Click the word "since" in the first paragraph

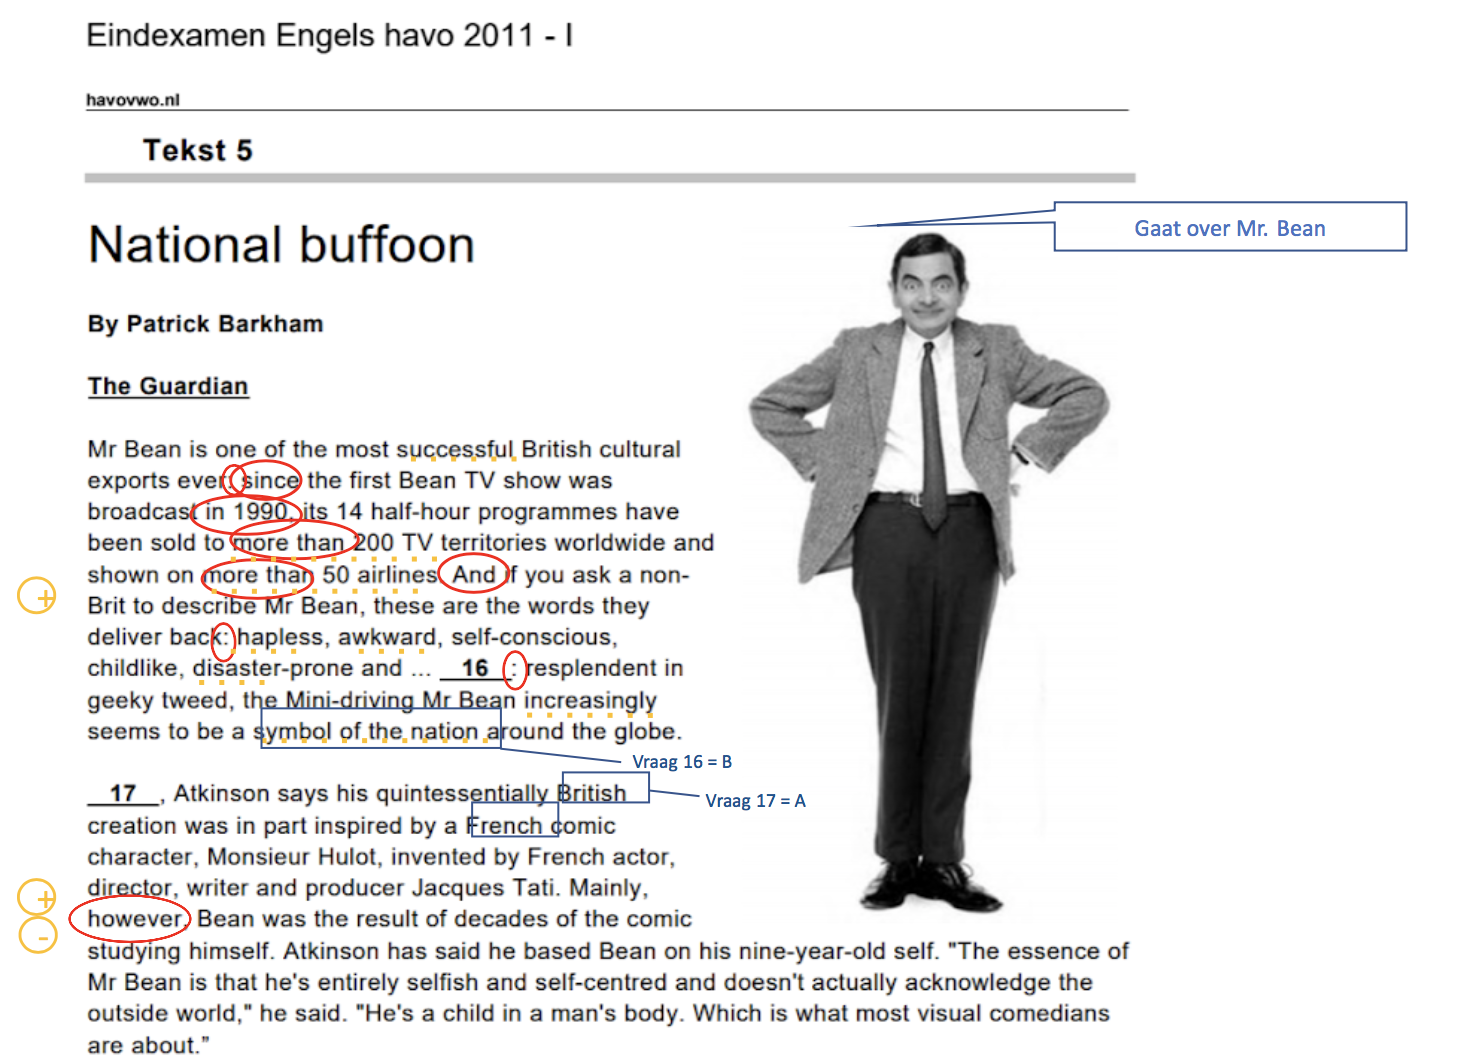tap(270, 481)
